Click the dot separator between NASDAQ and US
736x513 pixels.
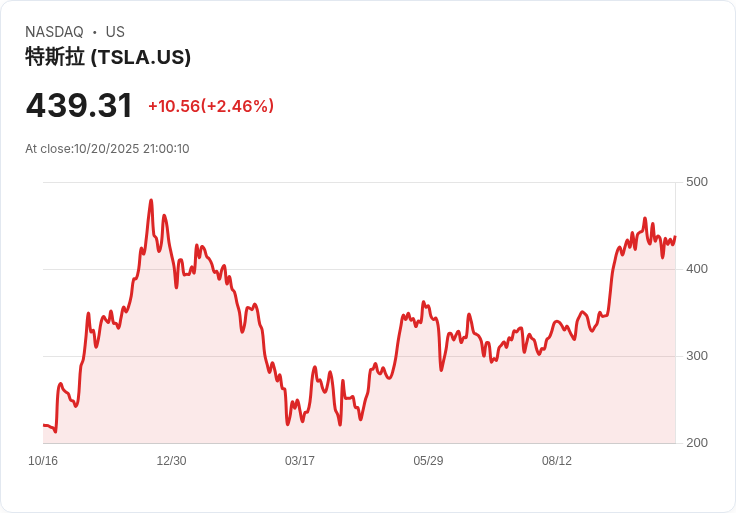(x=95, y=32)
